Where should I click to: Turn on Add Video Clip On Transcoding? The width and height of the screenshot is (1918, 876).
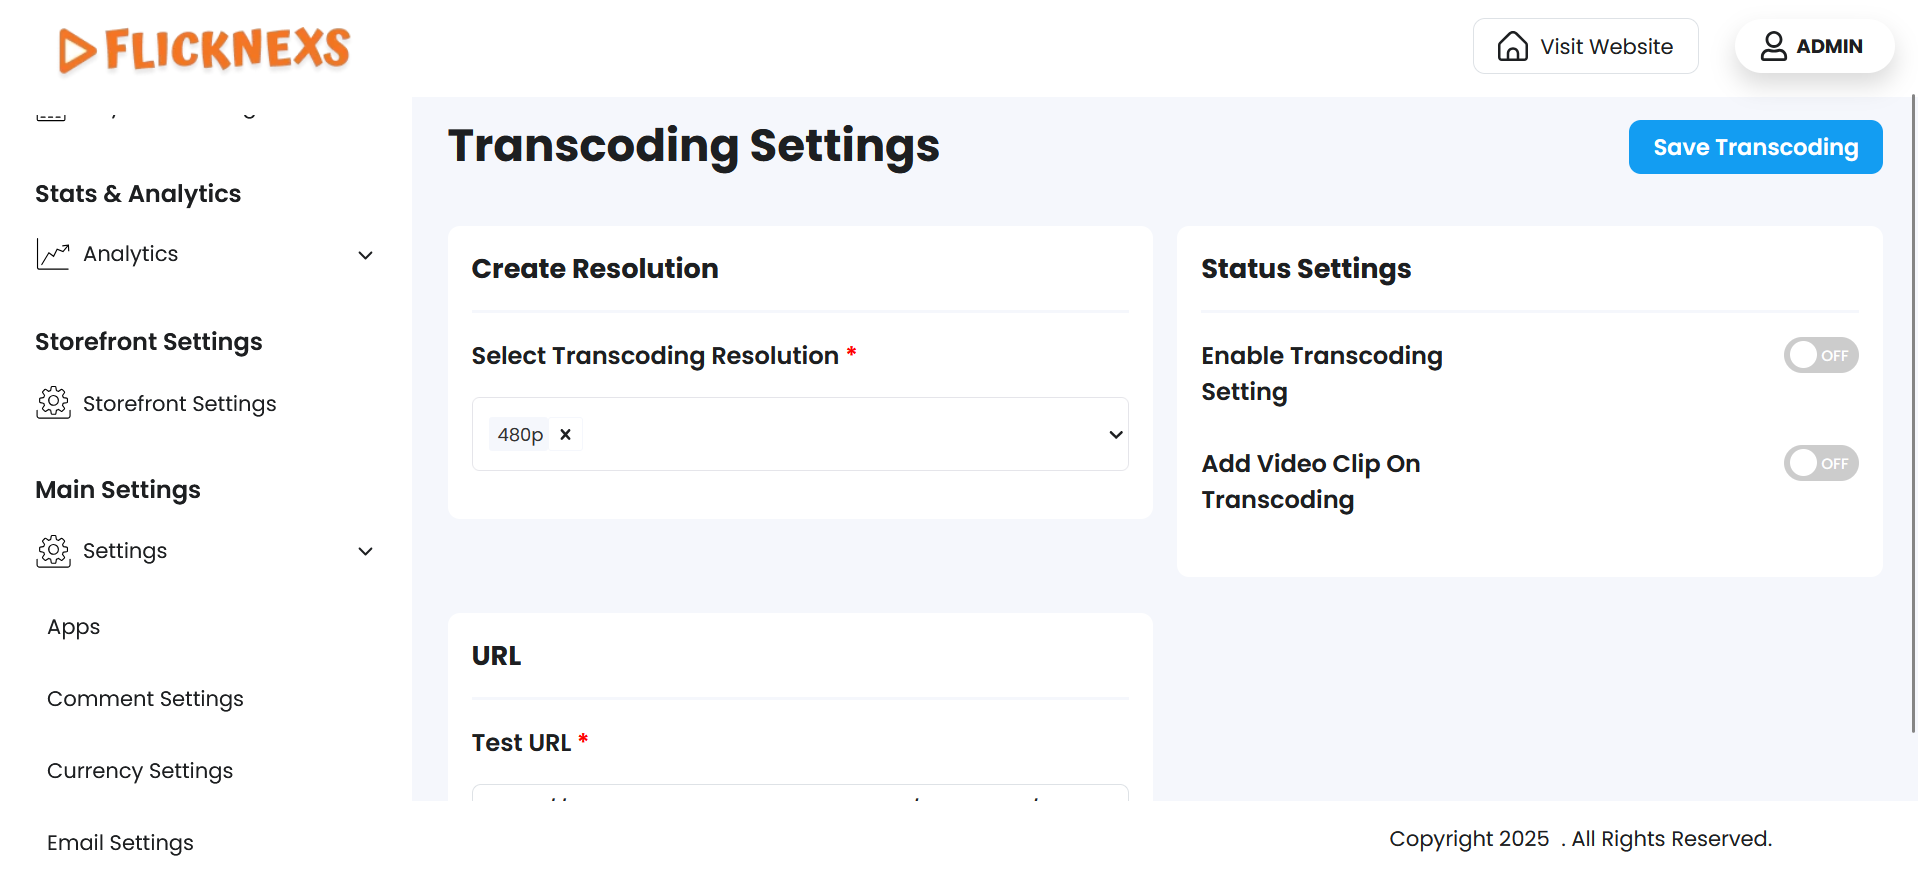[1820, 463]
